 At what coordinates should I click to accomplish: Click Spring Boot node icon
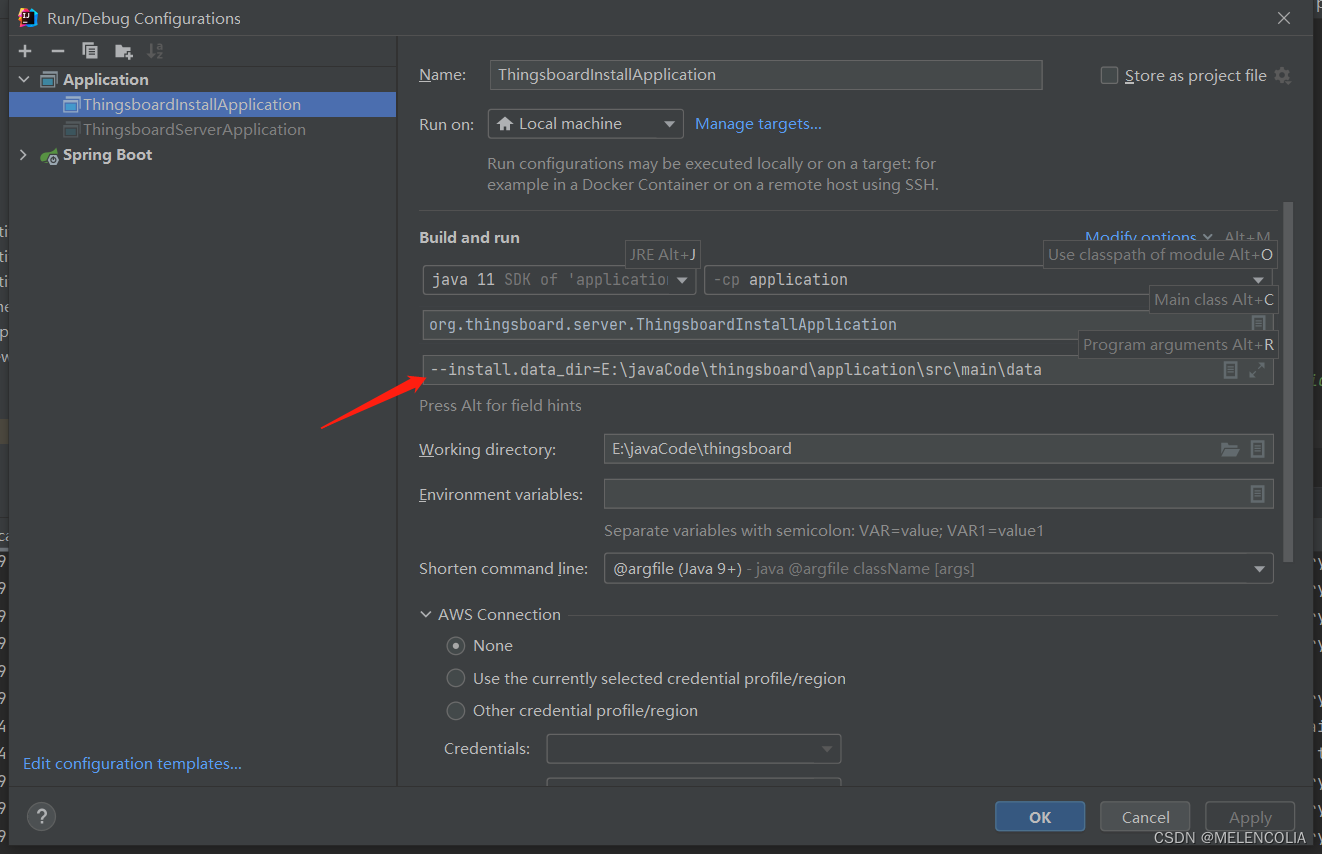coord(49,155)
